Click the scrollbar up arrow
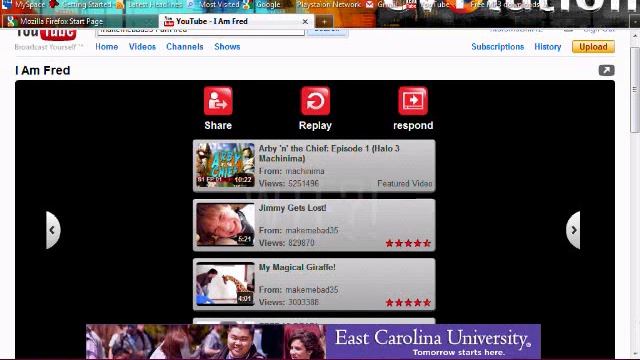Viewport: 640px width, 360px height. click(x=635, y=36)
